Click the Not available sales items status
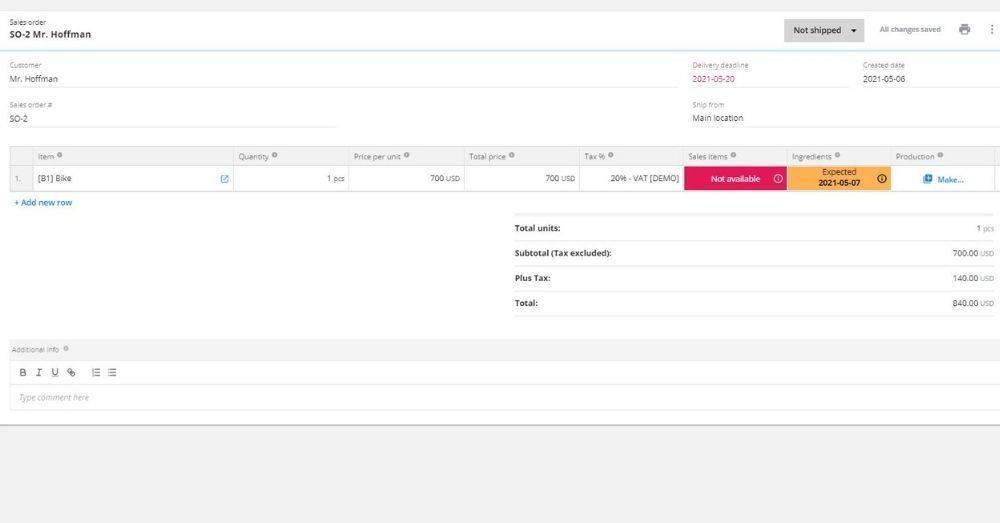The image size is (1000, 523). (x=735, y=179)
